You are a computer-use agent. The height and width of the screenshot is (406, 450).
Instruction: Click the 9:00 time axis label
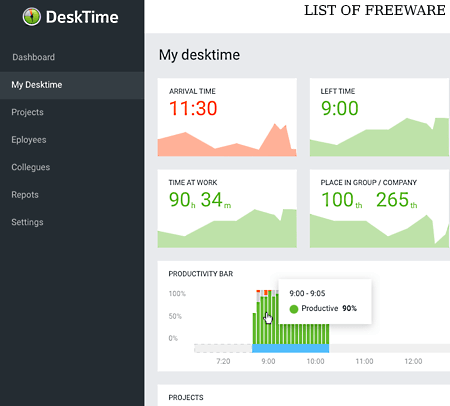pyautogui.click(x=268, y=361)
